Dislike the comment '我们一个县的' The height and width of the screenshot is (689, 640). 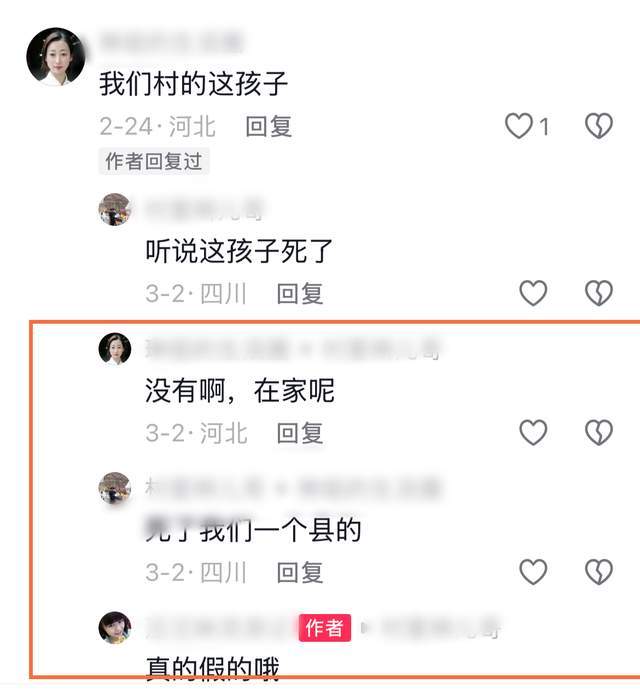pyautogui.click(x=599, y=572)
